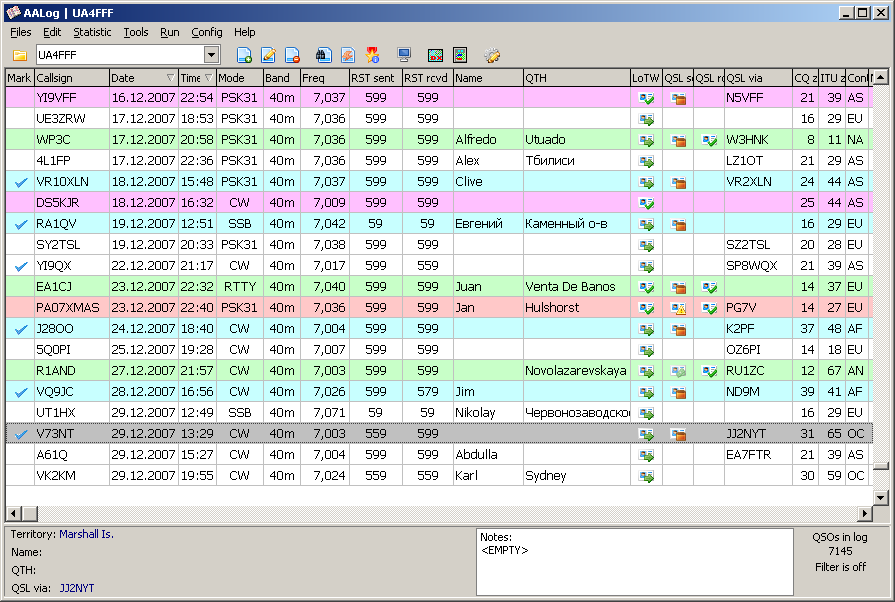The image size is (895, 602).
Task: Click the edit QSO pencil icon
Action: pos(269,55)
